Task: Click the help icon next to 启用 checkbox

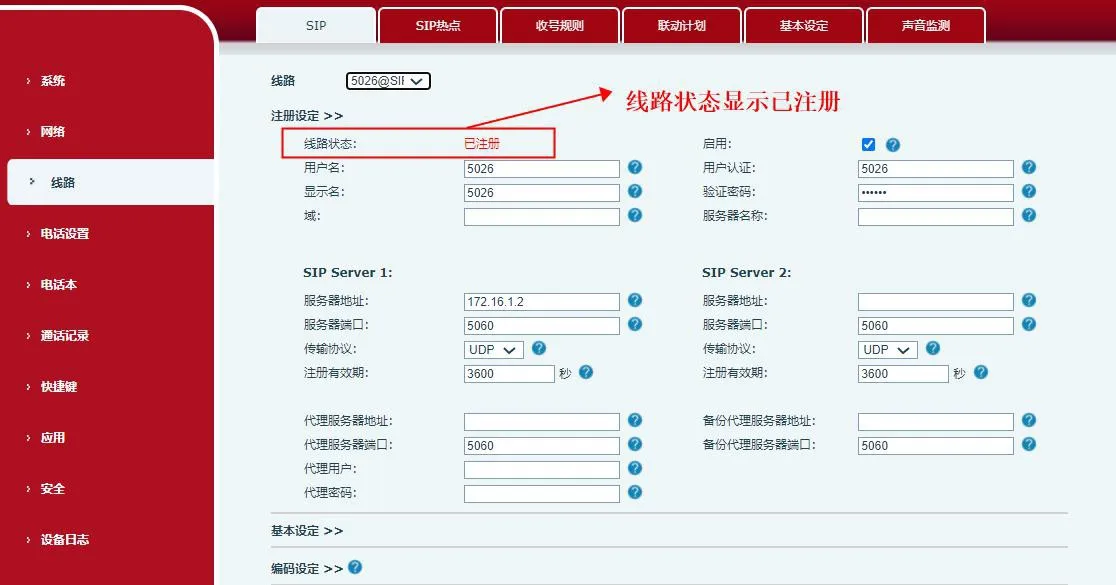Action: [x=891, y=144]
